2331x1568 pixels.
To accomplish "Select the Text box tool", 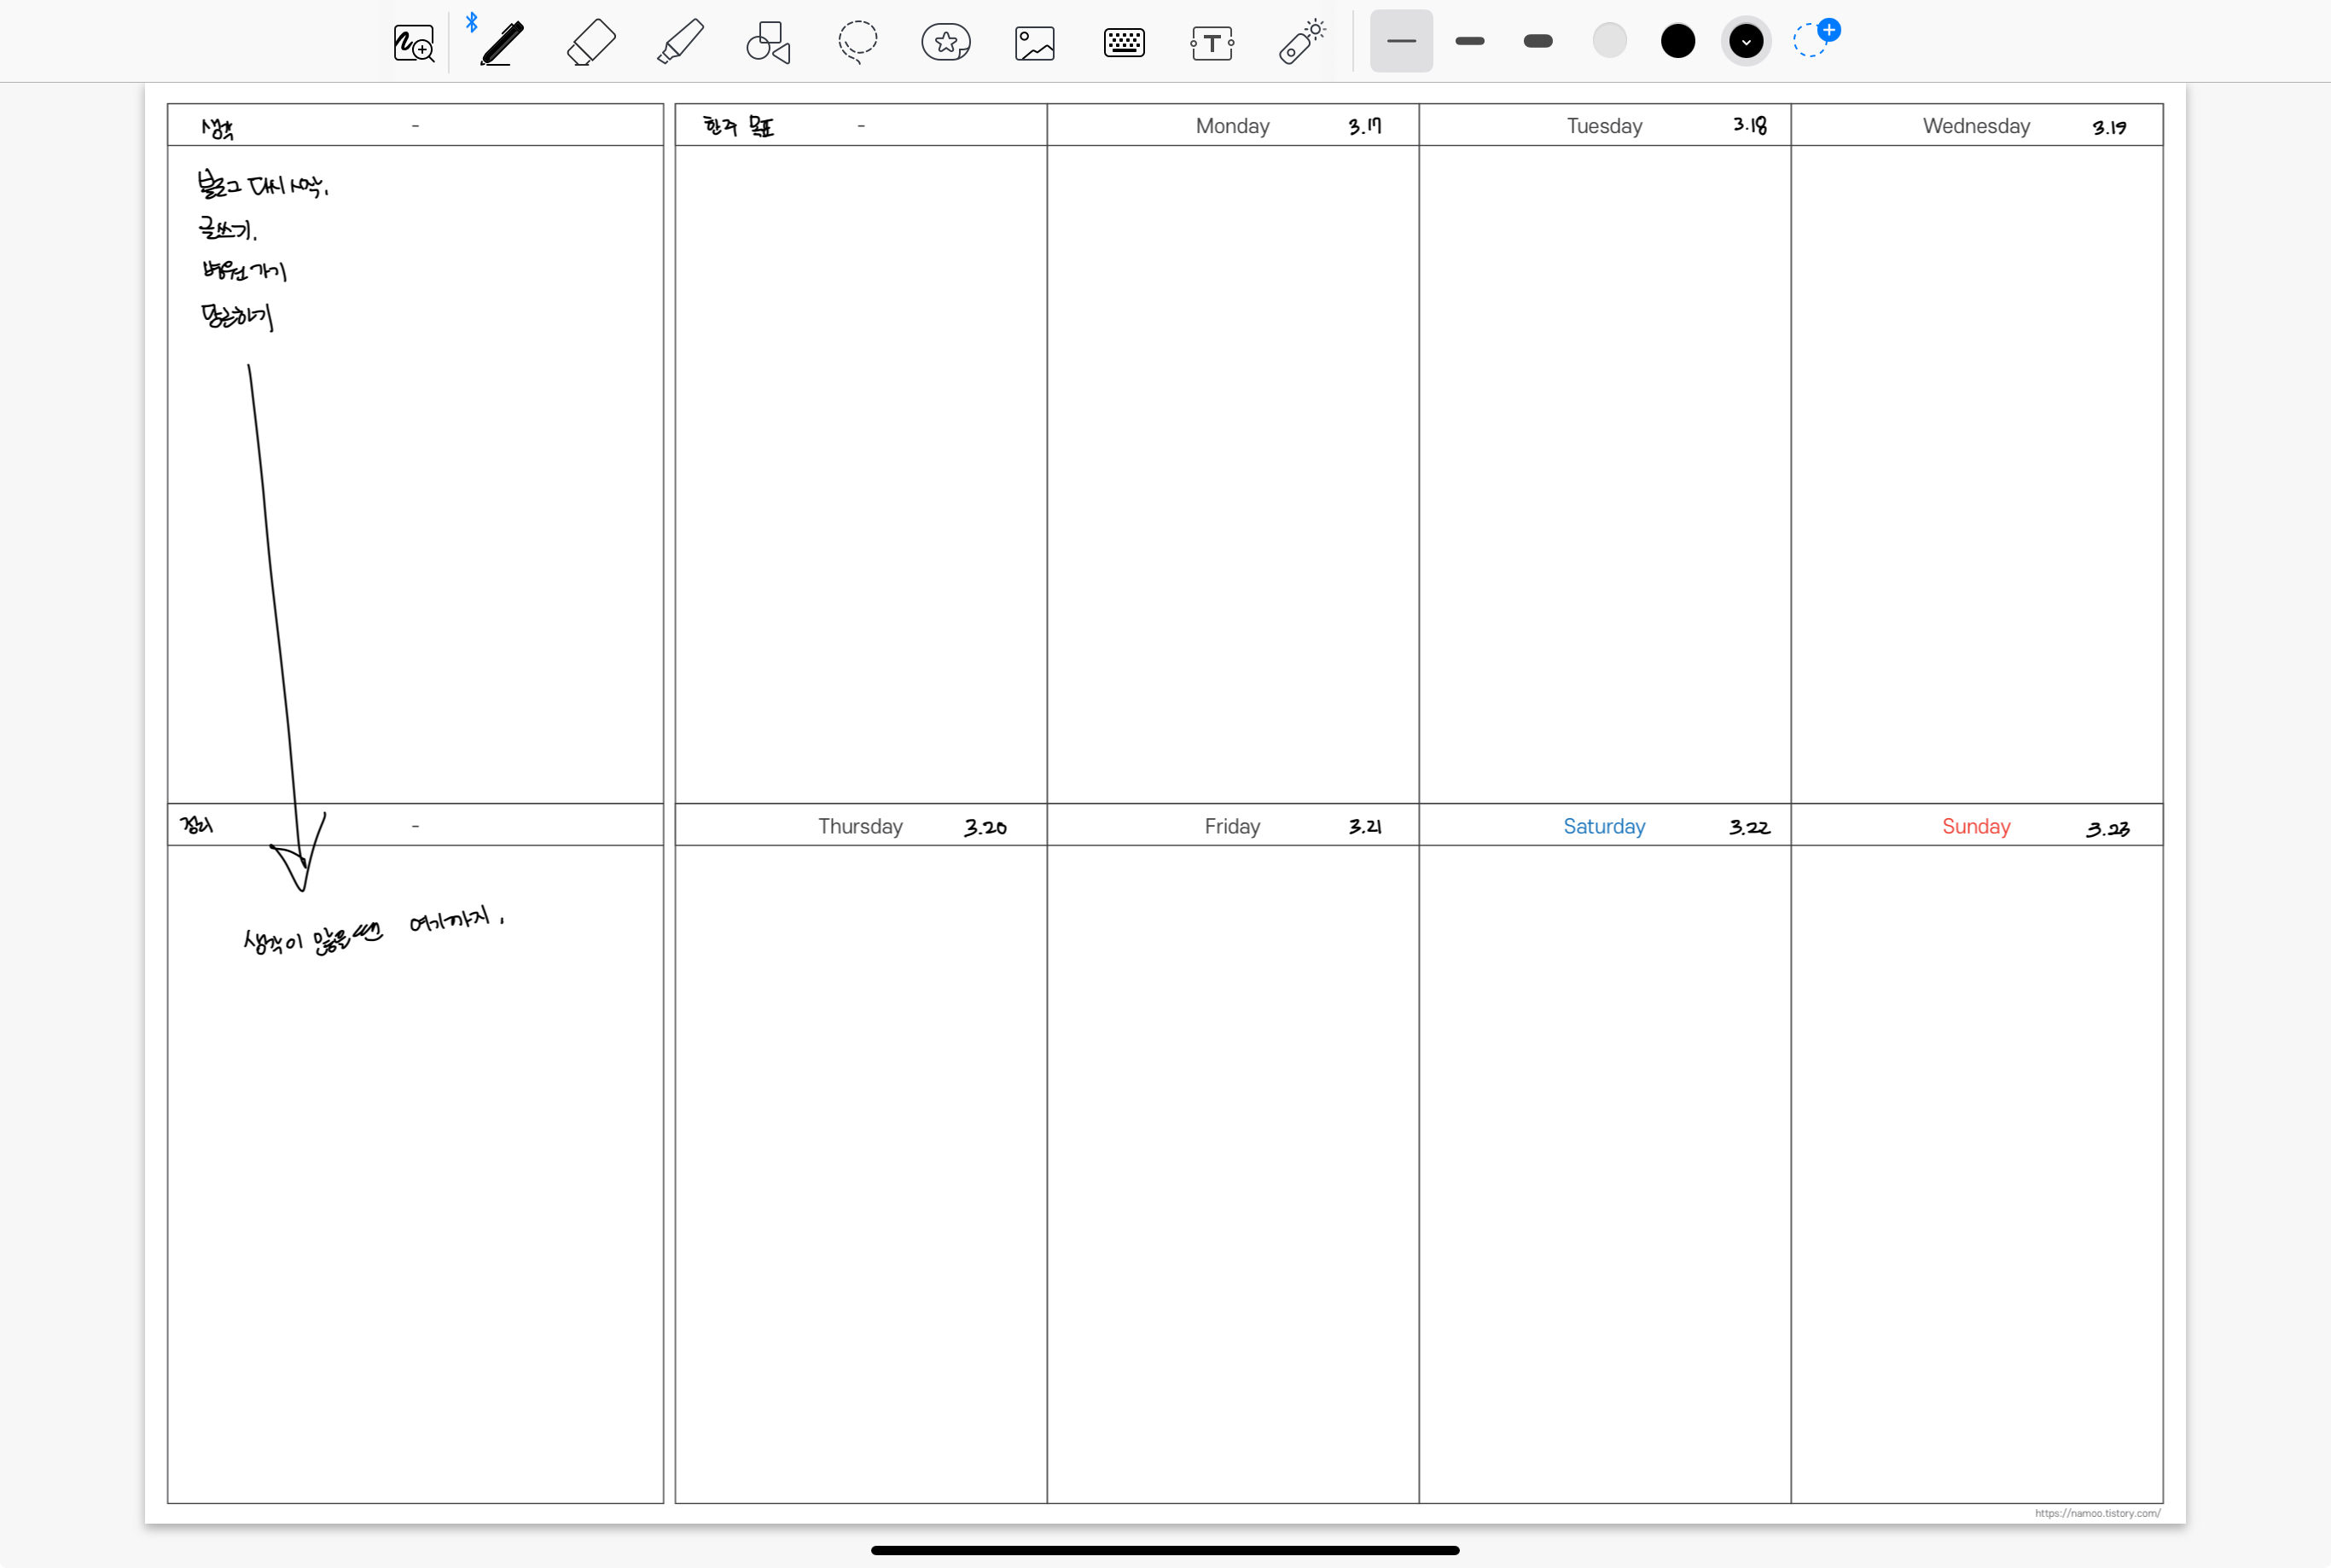I will point(1212,43).
